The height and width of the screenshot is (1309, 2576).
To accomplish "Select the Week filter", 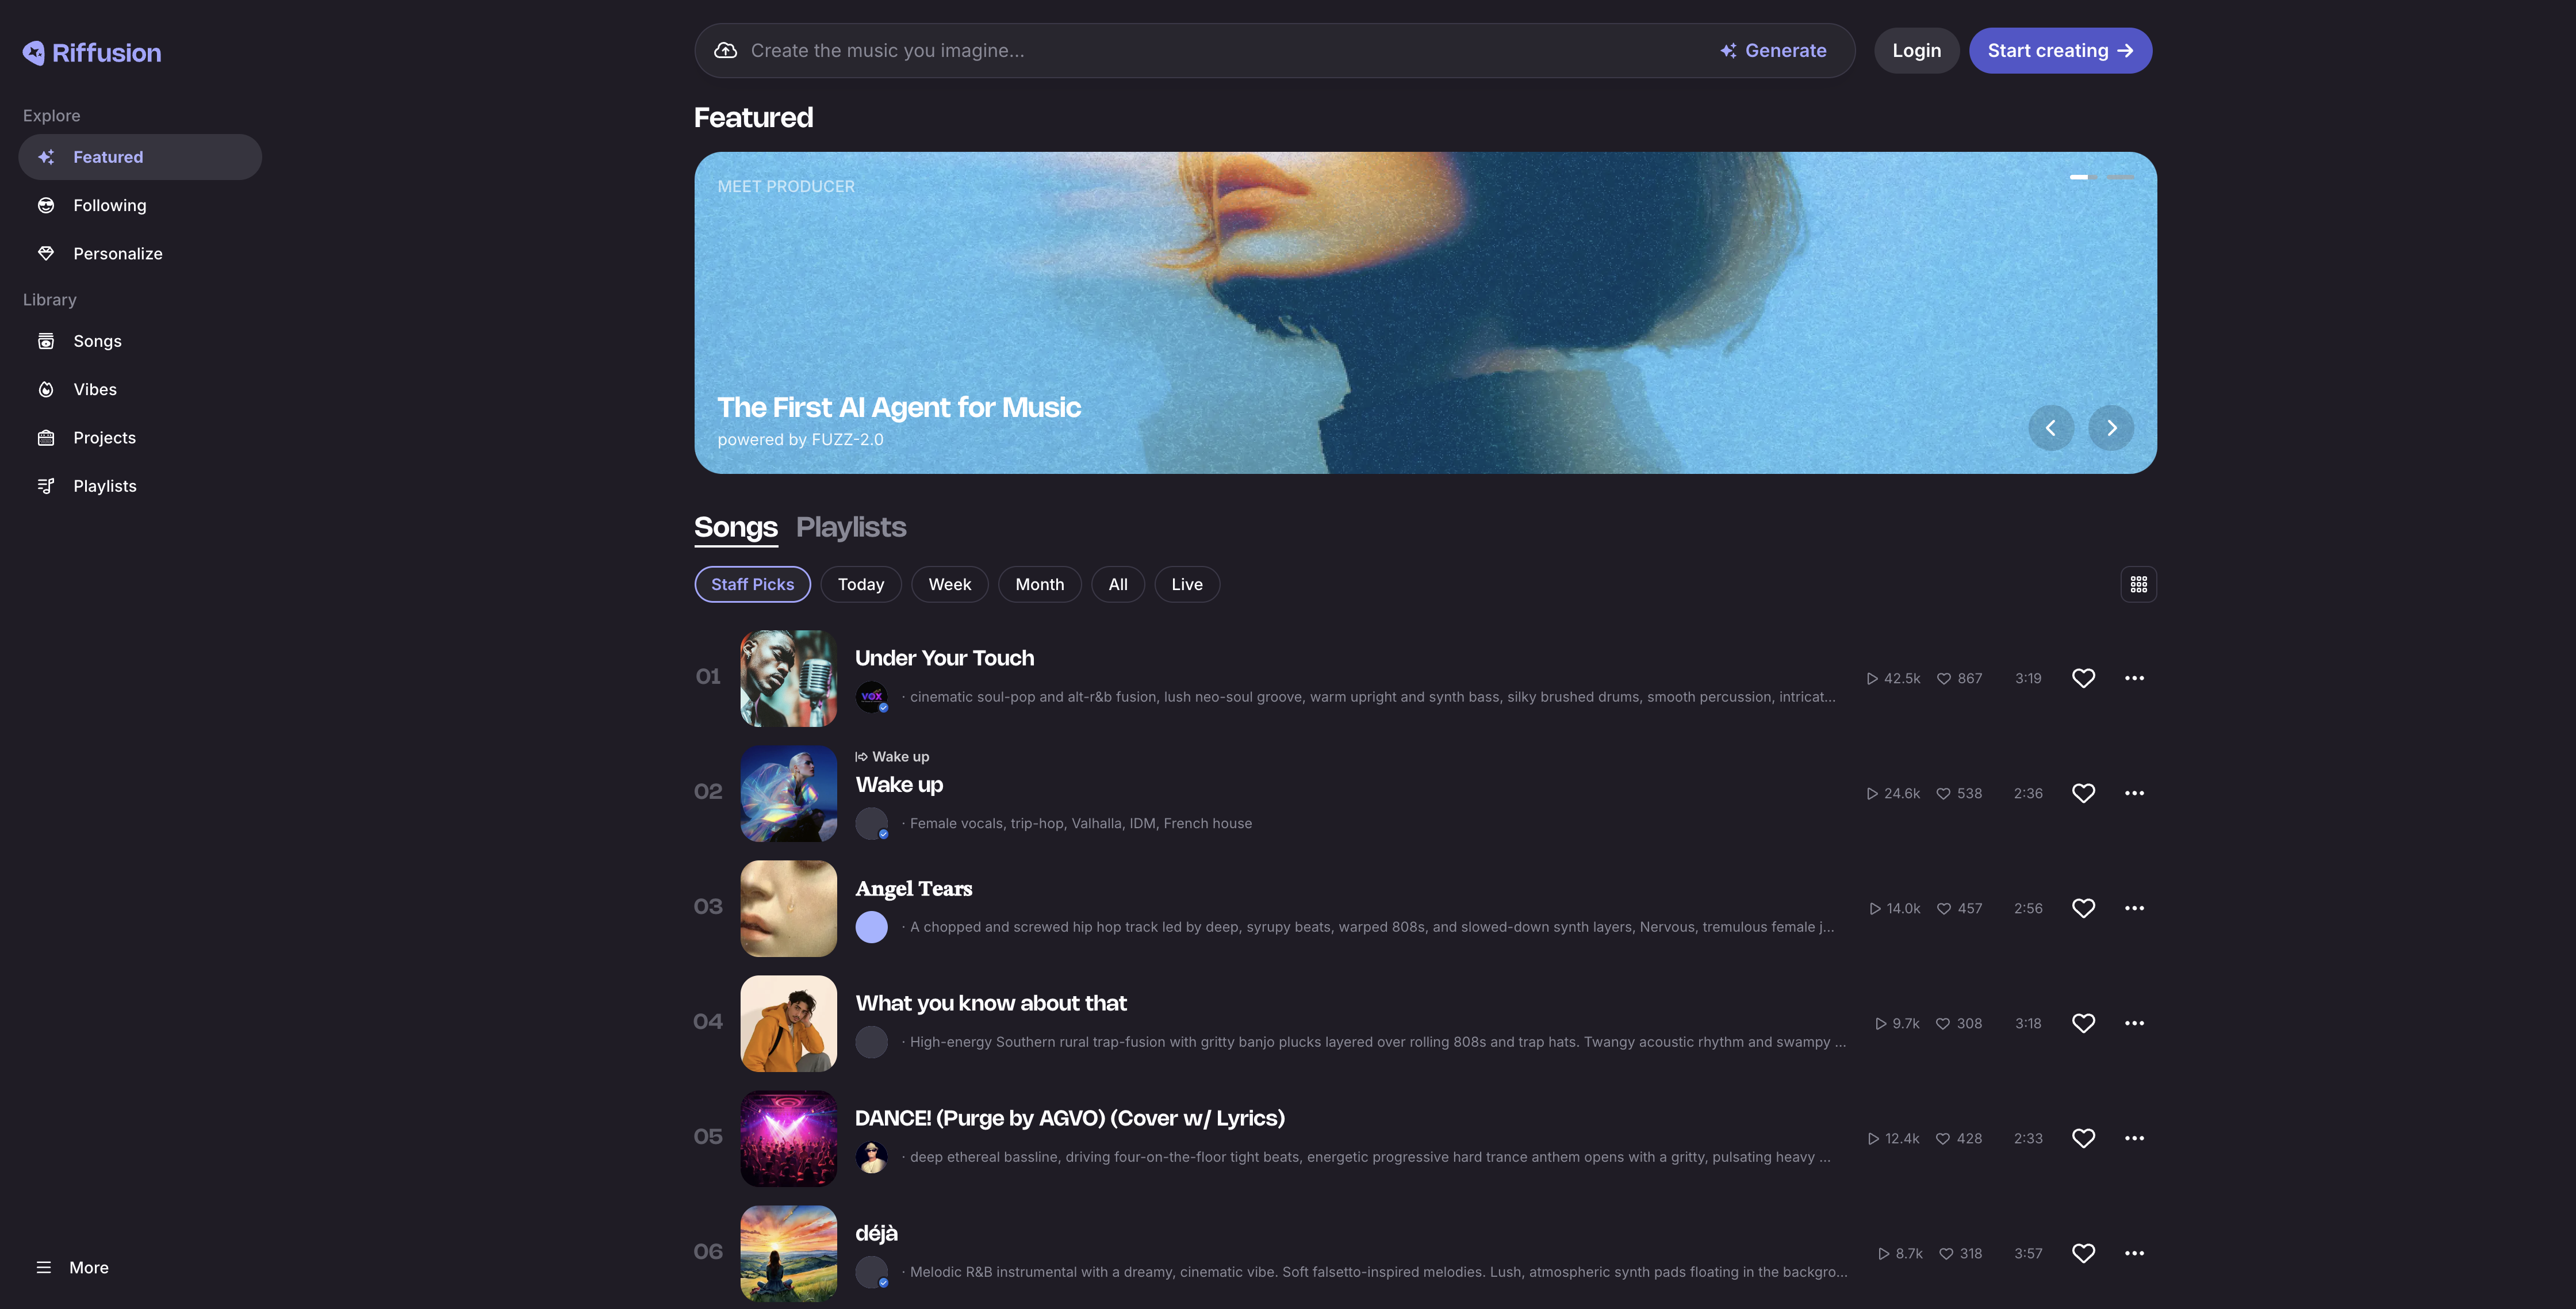I will [949, 584].
